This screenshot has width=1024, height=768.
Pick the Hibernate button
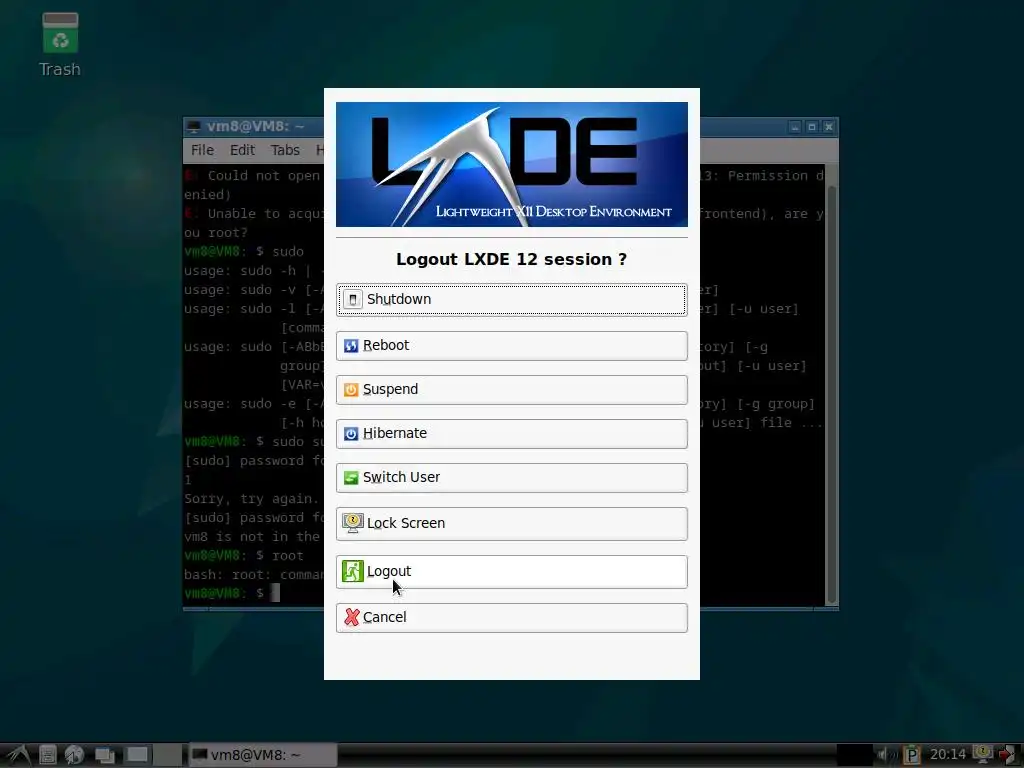(511, 434)
